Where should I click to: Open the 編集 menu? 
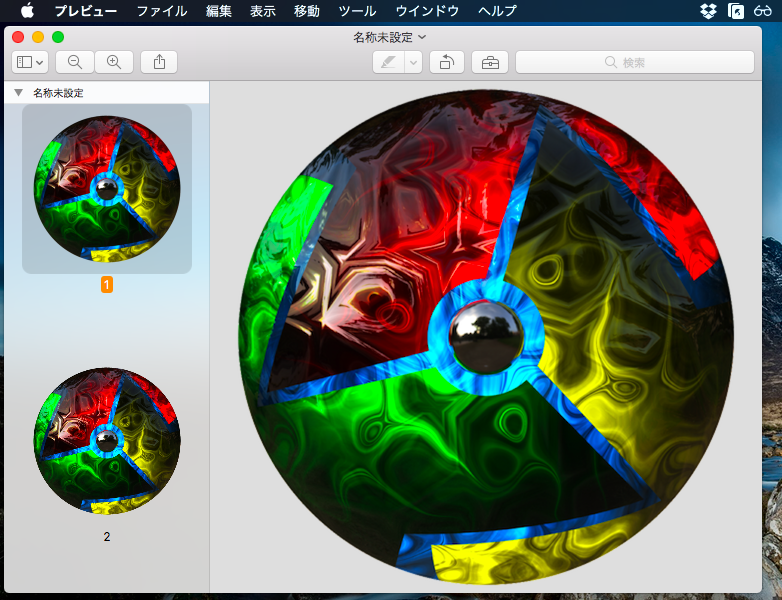[x=219, y=10]
